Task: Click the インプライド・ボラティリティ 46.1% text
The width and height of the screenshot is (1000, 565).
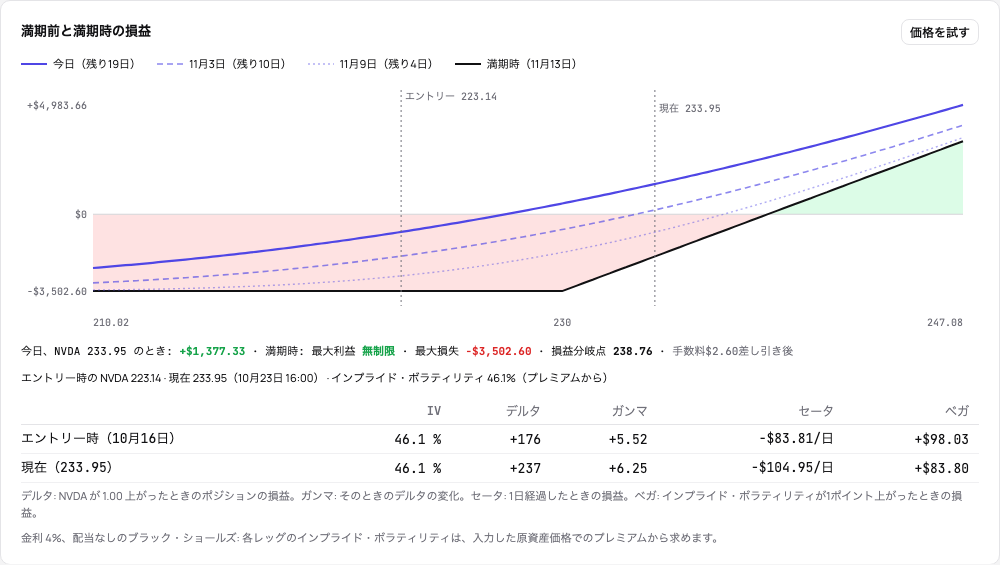Action: click(423, 378)
